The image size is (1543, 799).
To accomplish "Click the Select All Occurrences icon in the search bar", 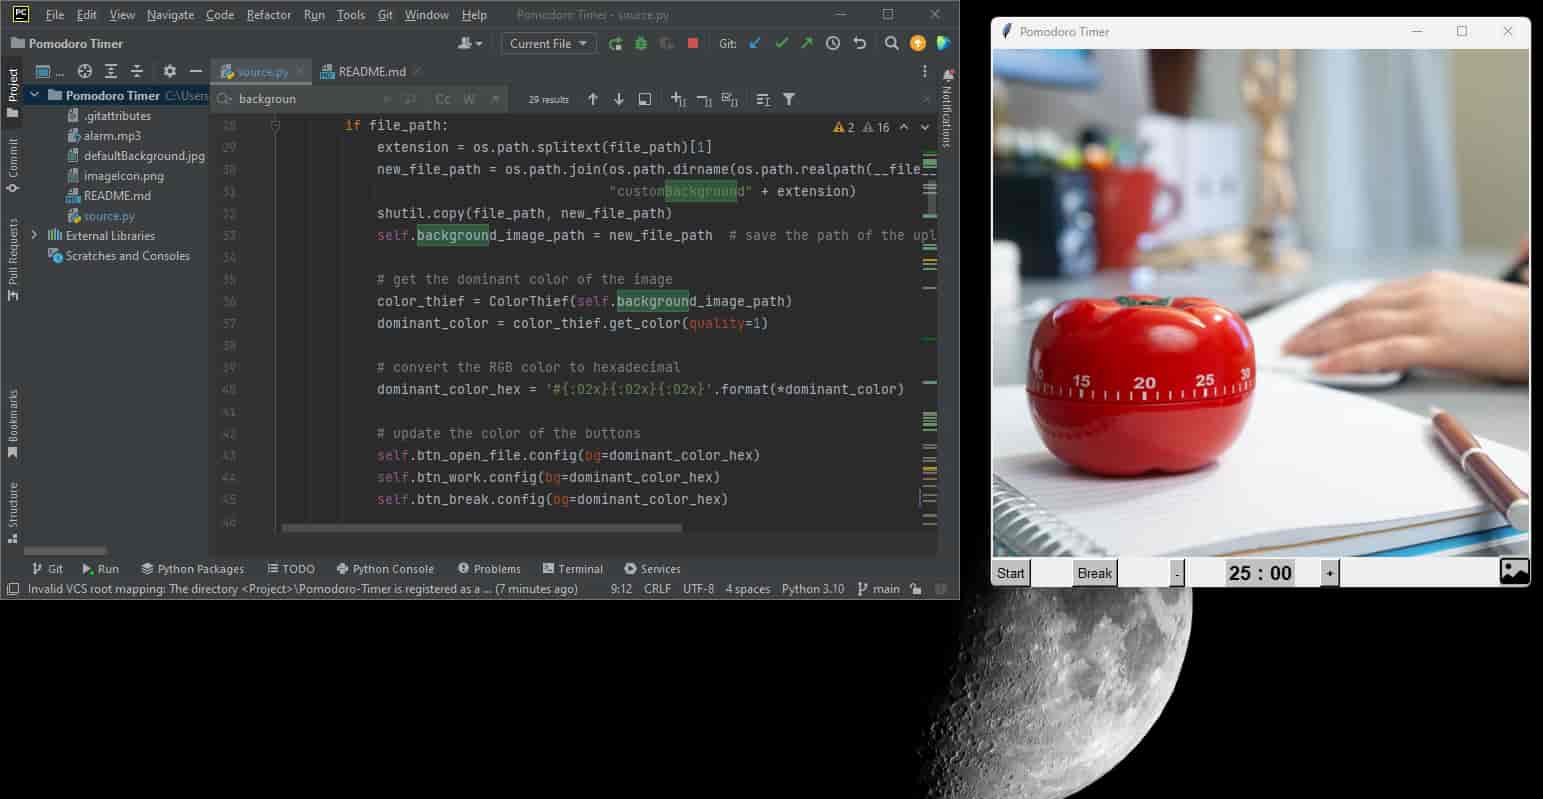I will pos(729,99).
